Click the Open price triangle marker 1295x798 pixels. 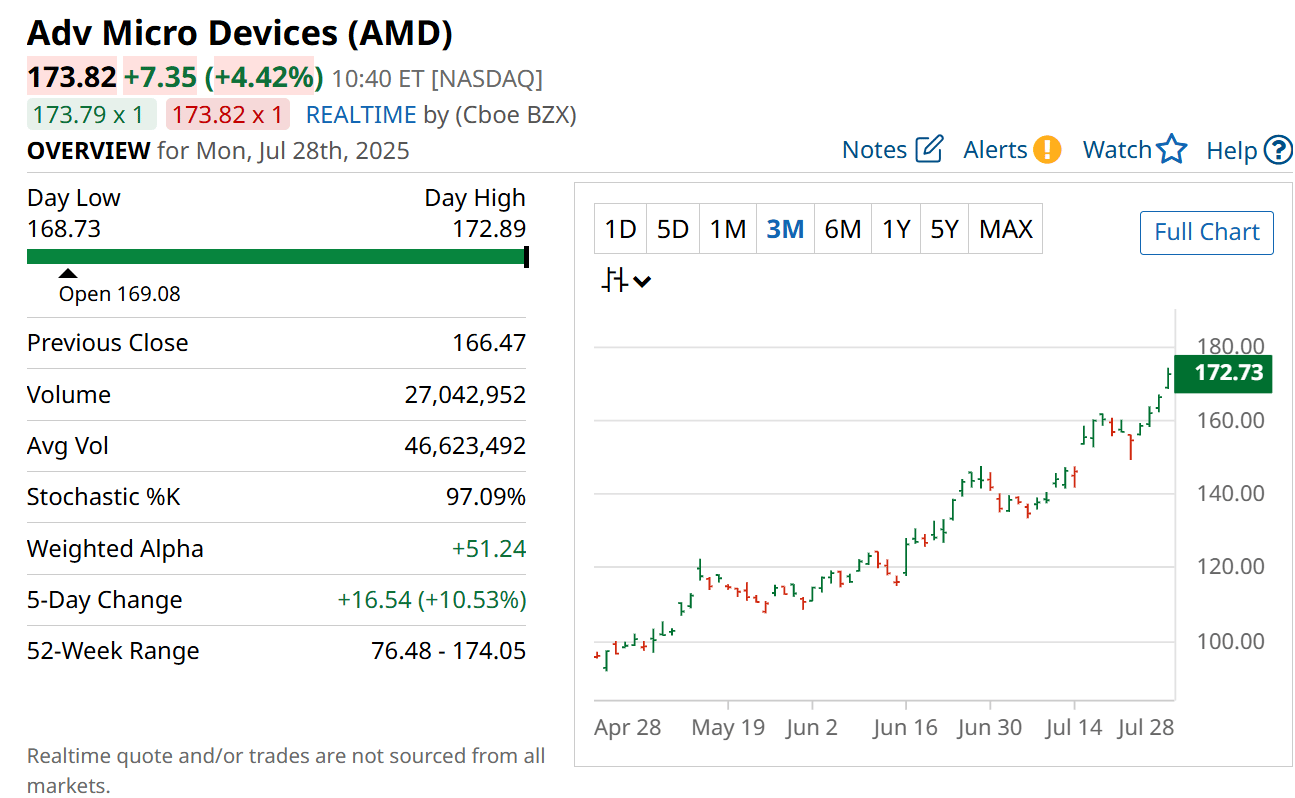pos(67,273)
